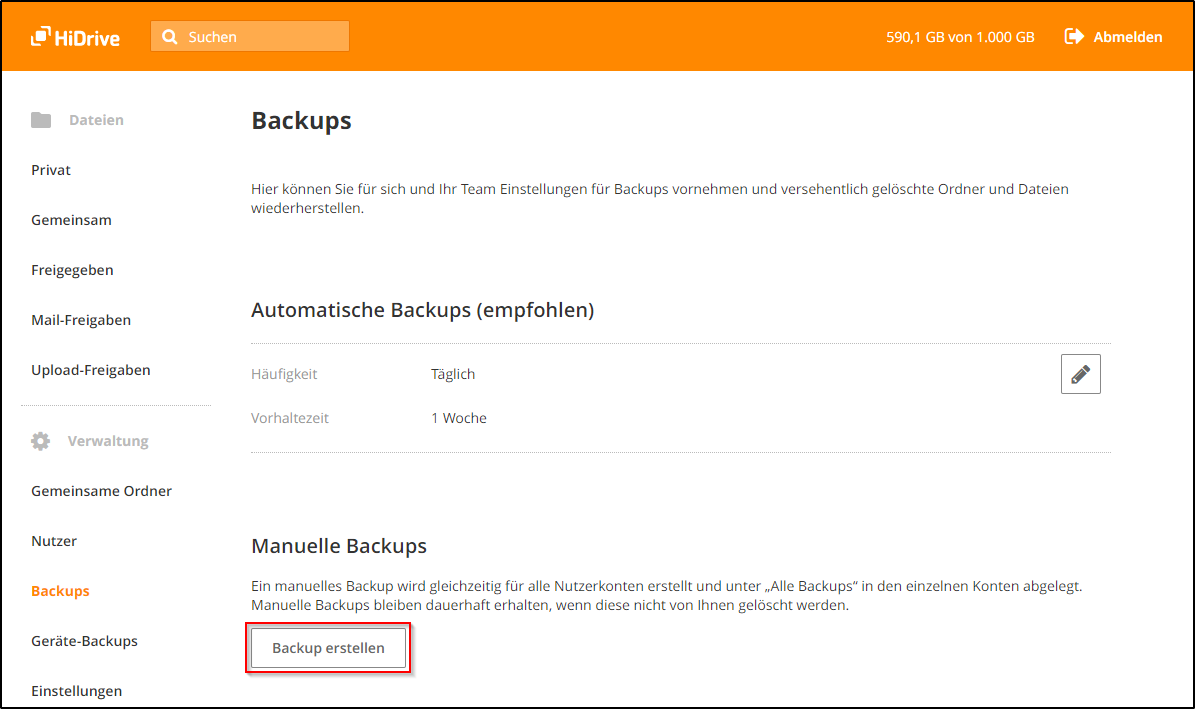Click the storage usage 590,1 GB text
Screen dimensions: 1195x709
pos(960,37)
